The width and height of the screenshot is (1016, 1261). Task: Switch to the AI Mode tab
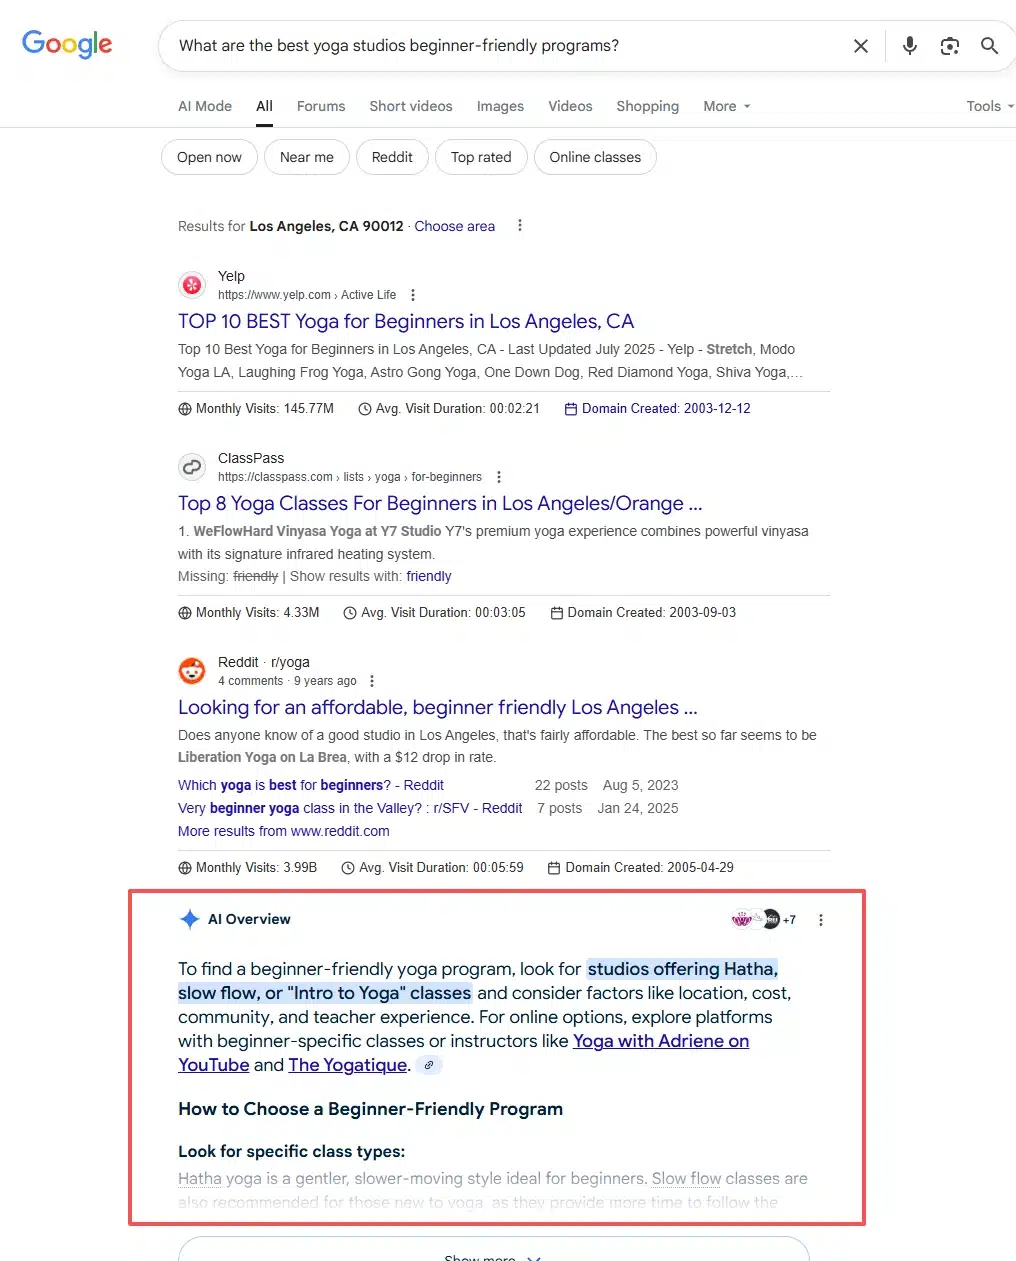[205, 106]
